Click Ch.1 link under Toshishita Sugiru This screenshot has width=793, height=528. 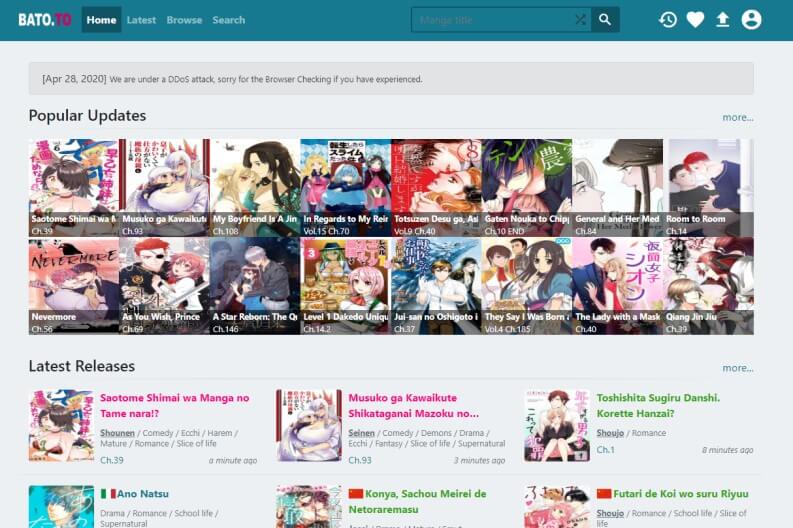[605, 450]
